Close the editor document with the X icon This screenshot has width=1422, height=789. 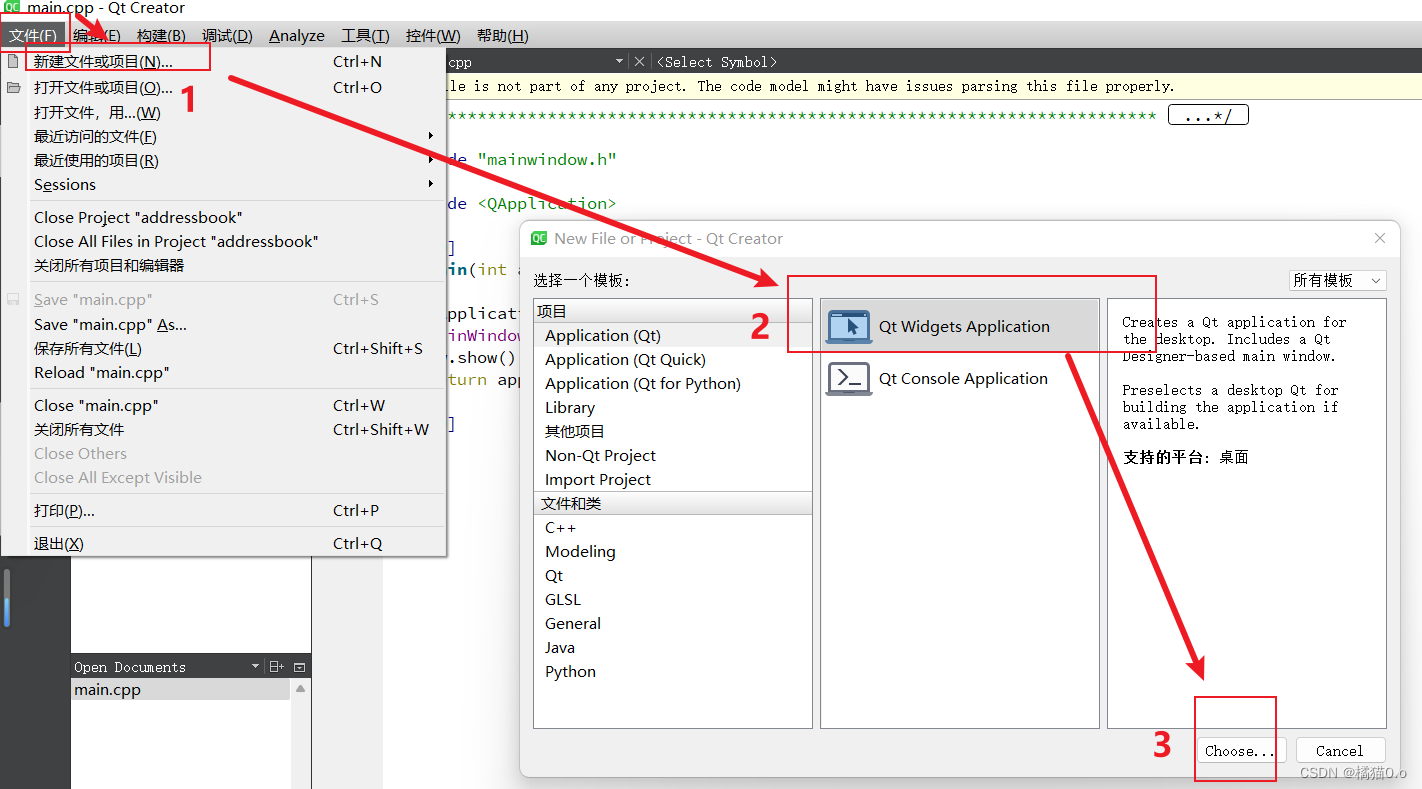pos(640,62)
